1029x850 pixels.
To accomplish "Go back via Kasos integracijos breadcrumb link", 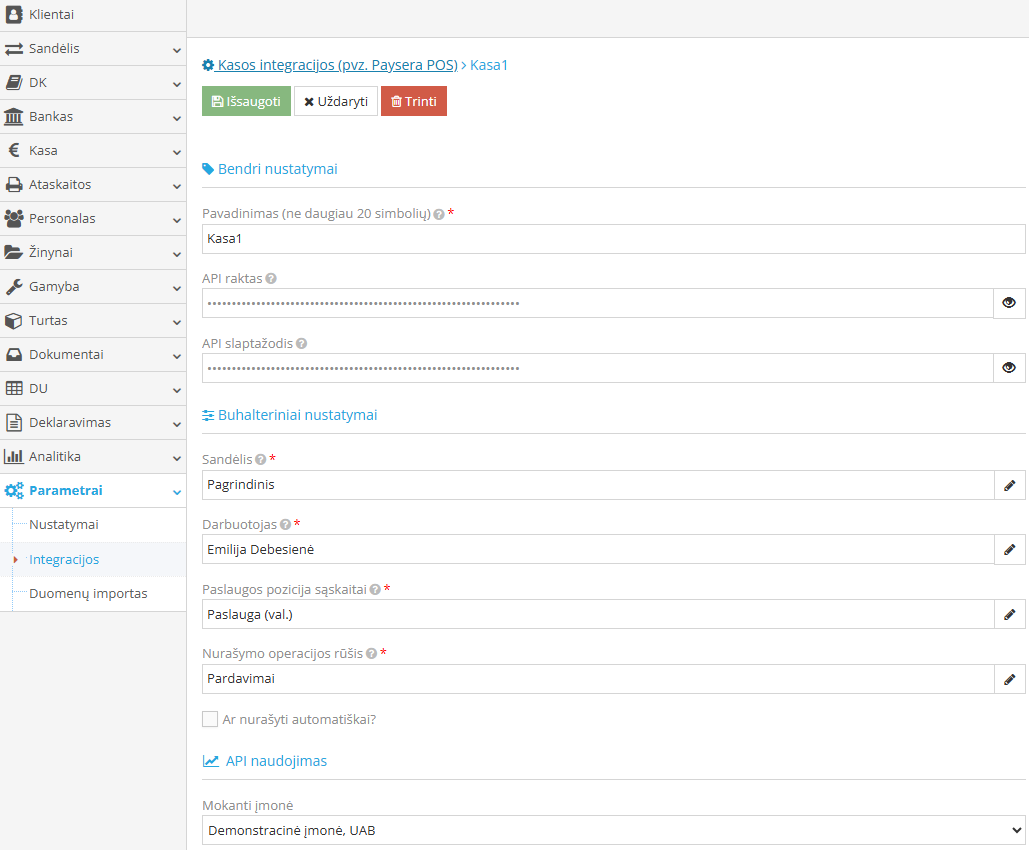I will [337, 65].
